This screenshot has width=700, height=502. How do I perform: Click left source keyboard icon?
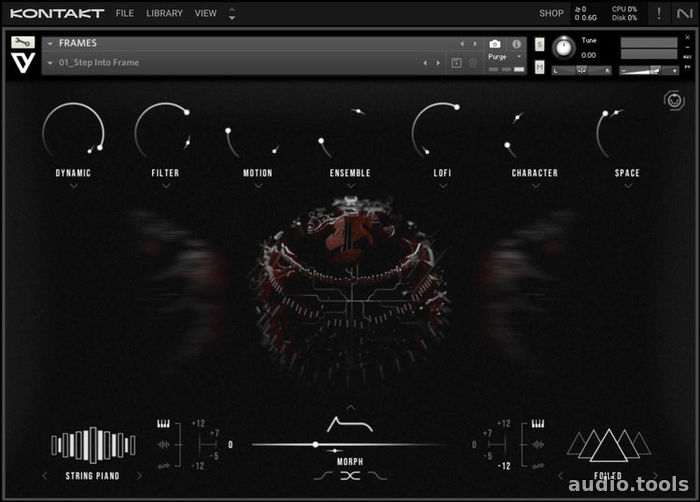click(x=163, y=423)
